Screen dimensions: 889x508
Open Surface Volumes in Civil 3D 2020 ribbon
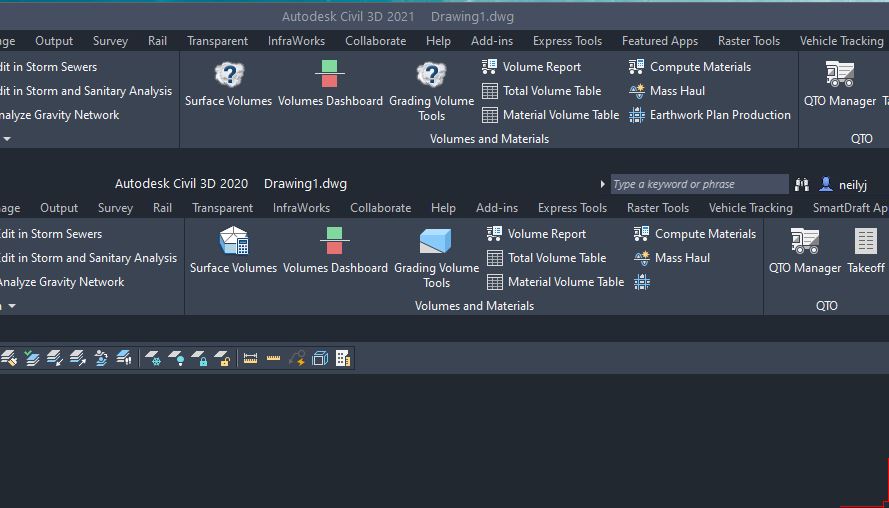(x=234, y=251)
